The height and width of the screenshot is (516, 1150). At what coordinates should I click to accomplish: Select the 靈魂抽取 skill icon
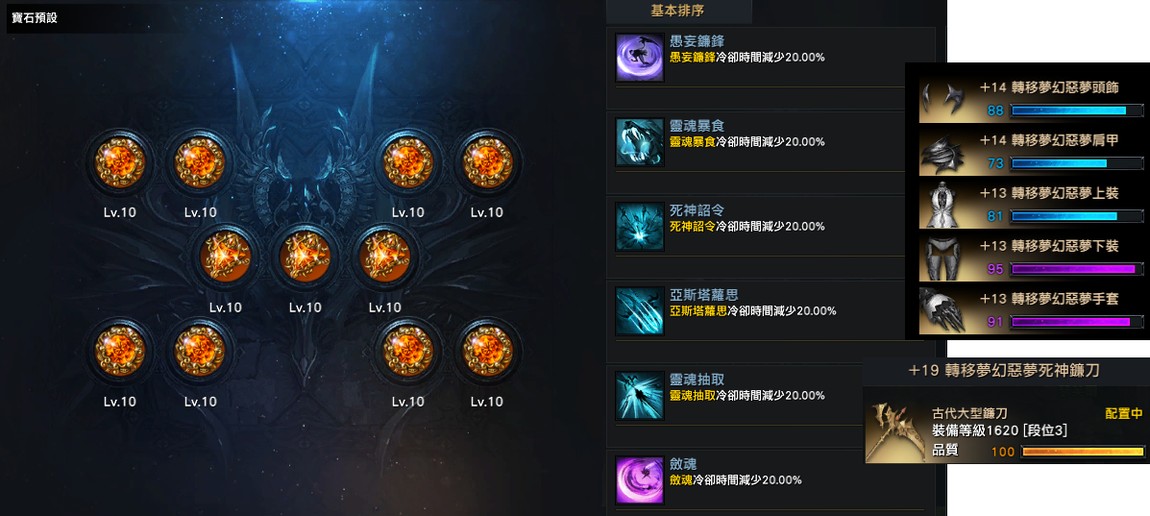640,396
